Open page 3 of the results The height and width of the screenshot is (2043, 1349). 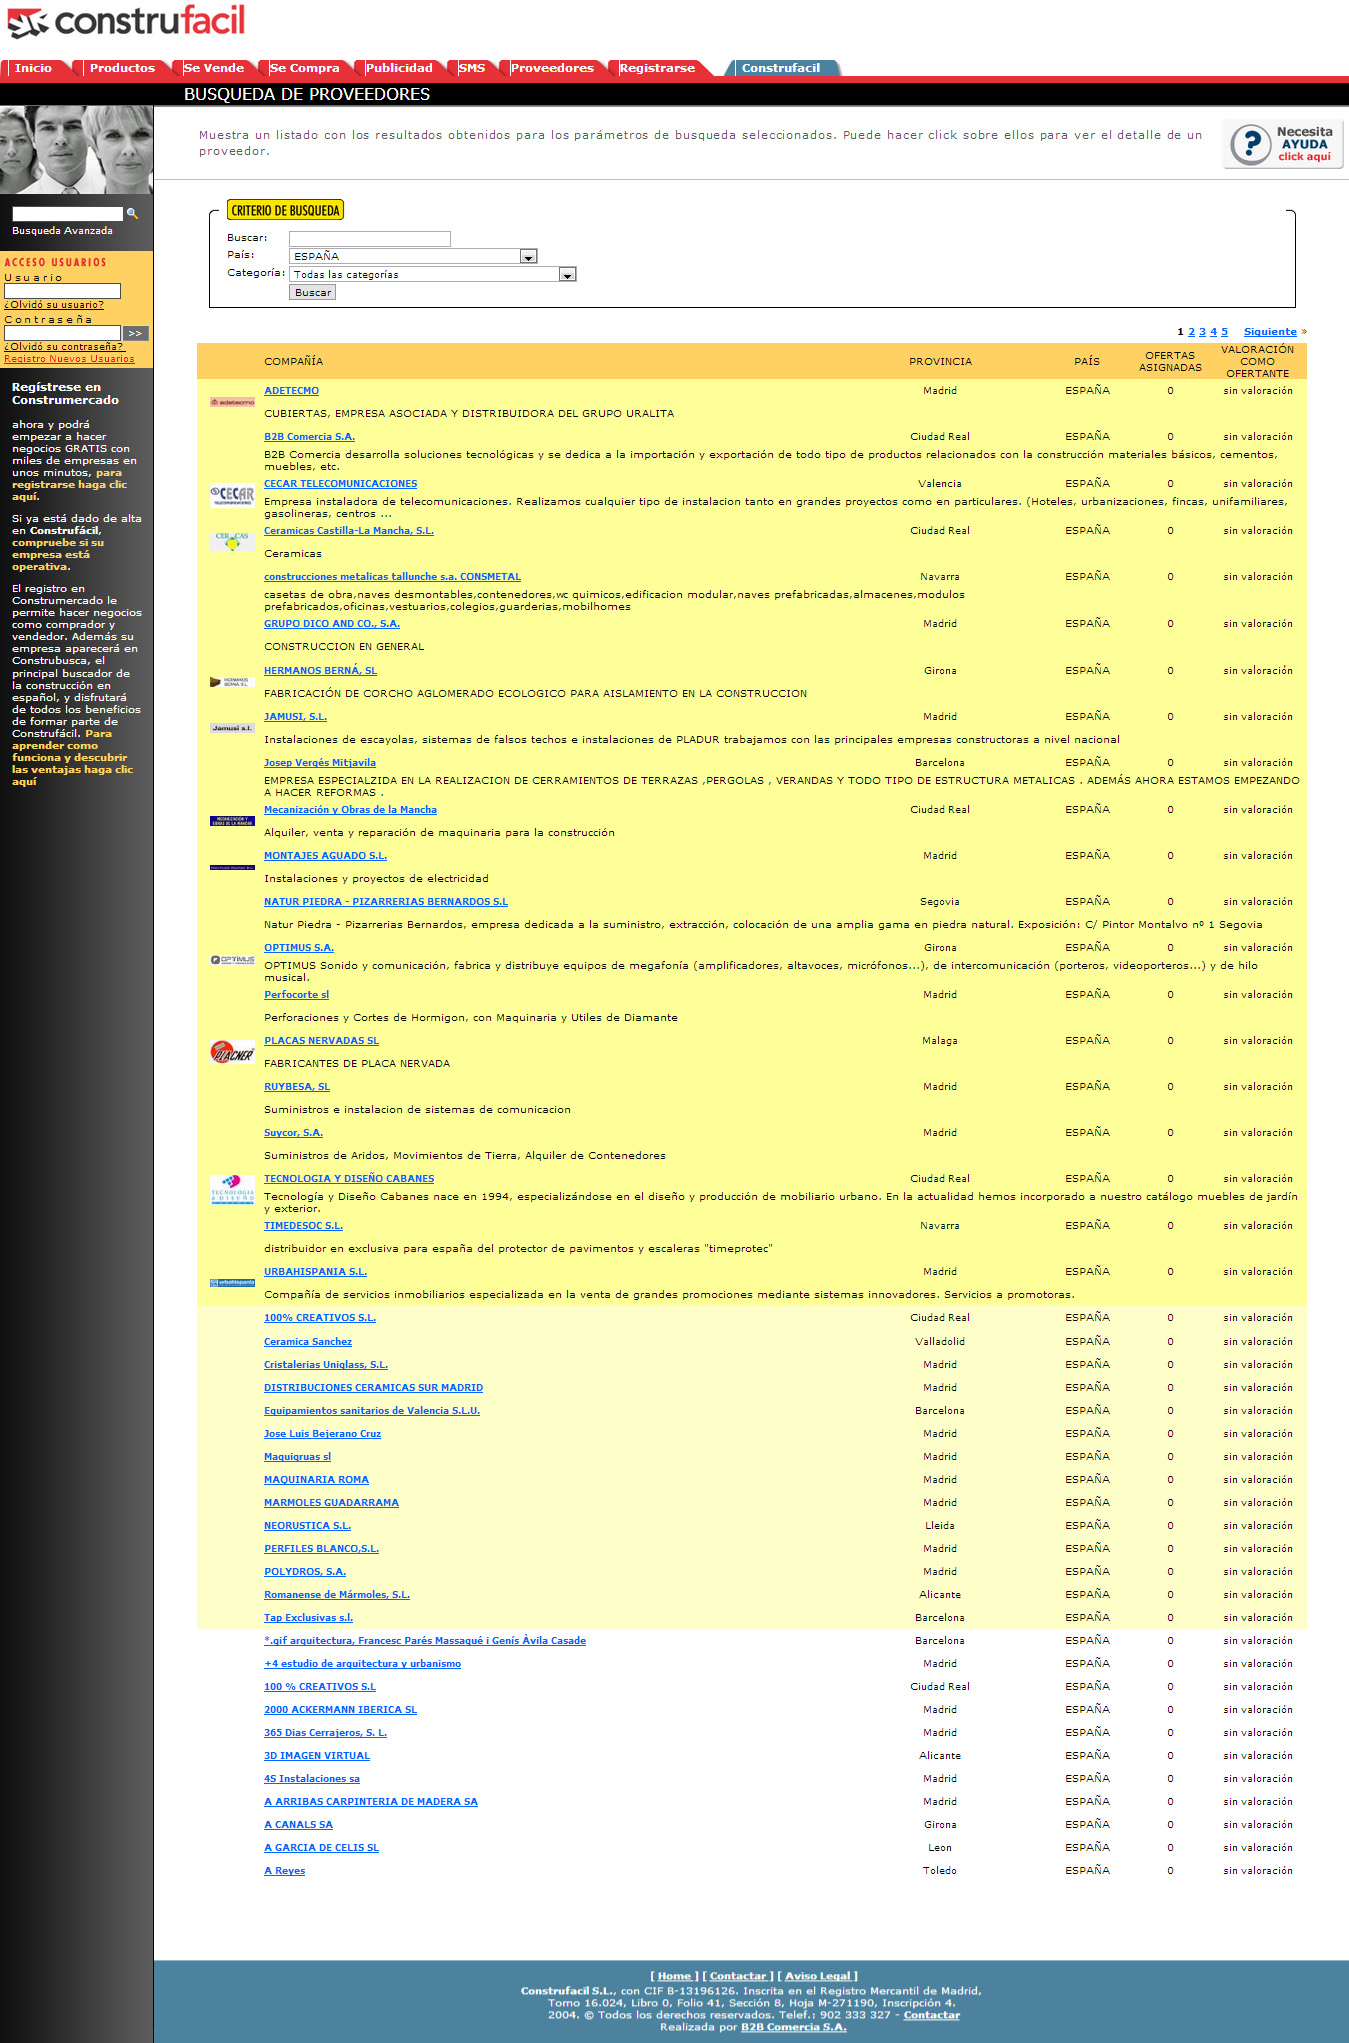1202,332
